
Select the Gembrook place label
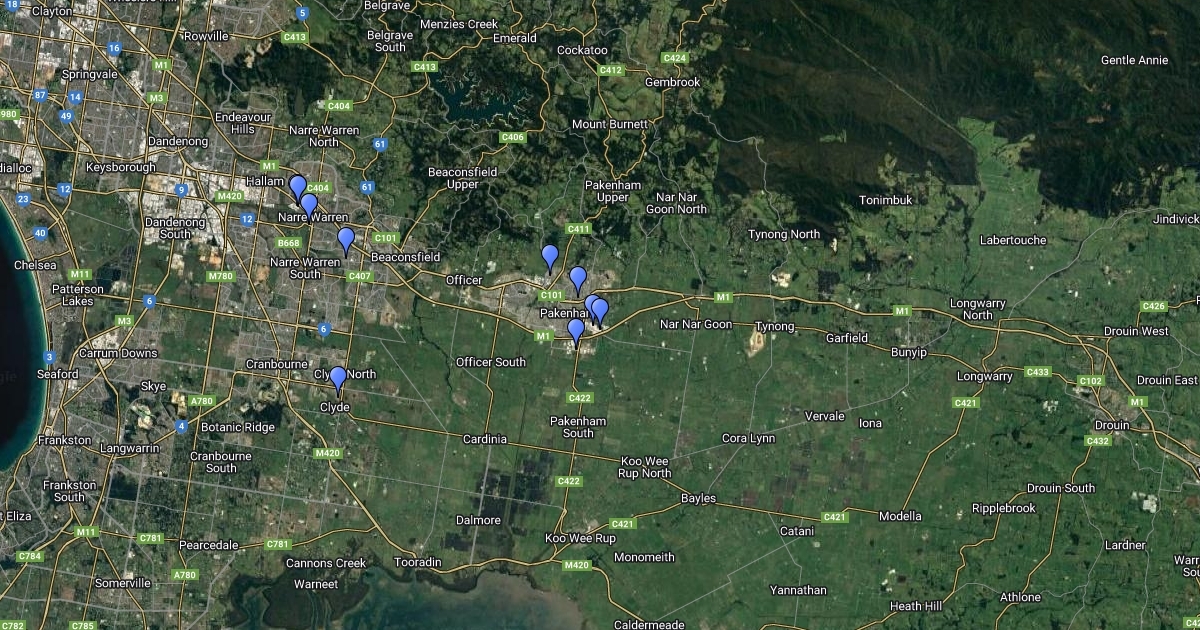673,82
